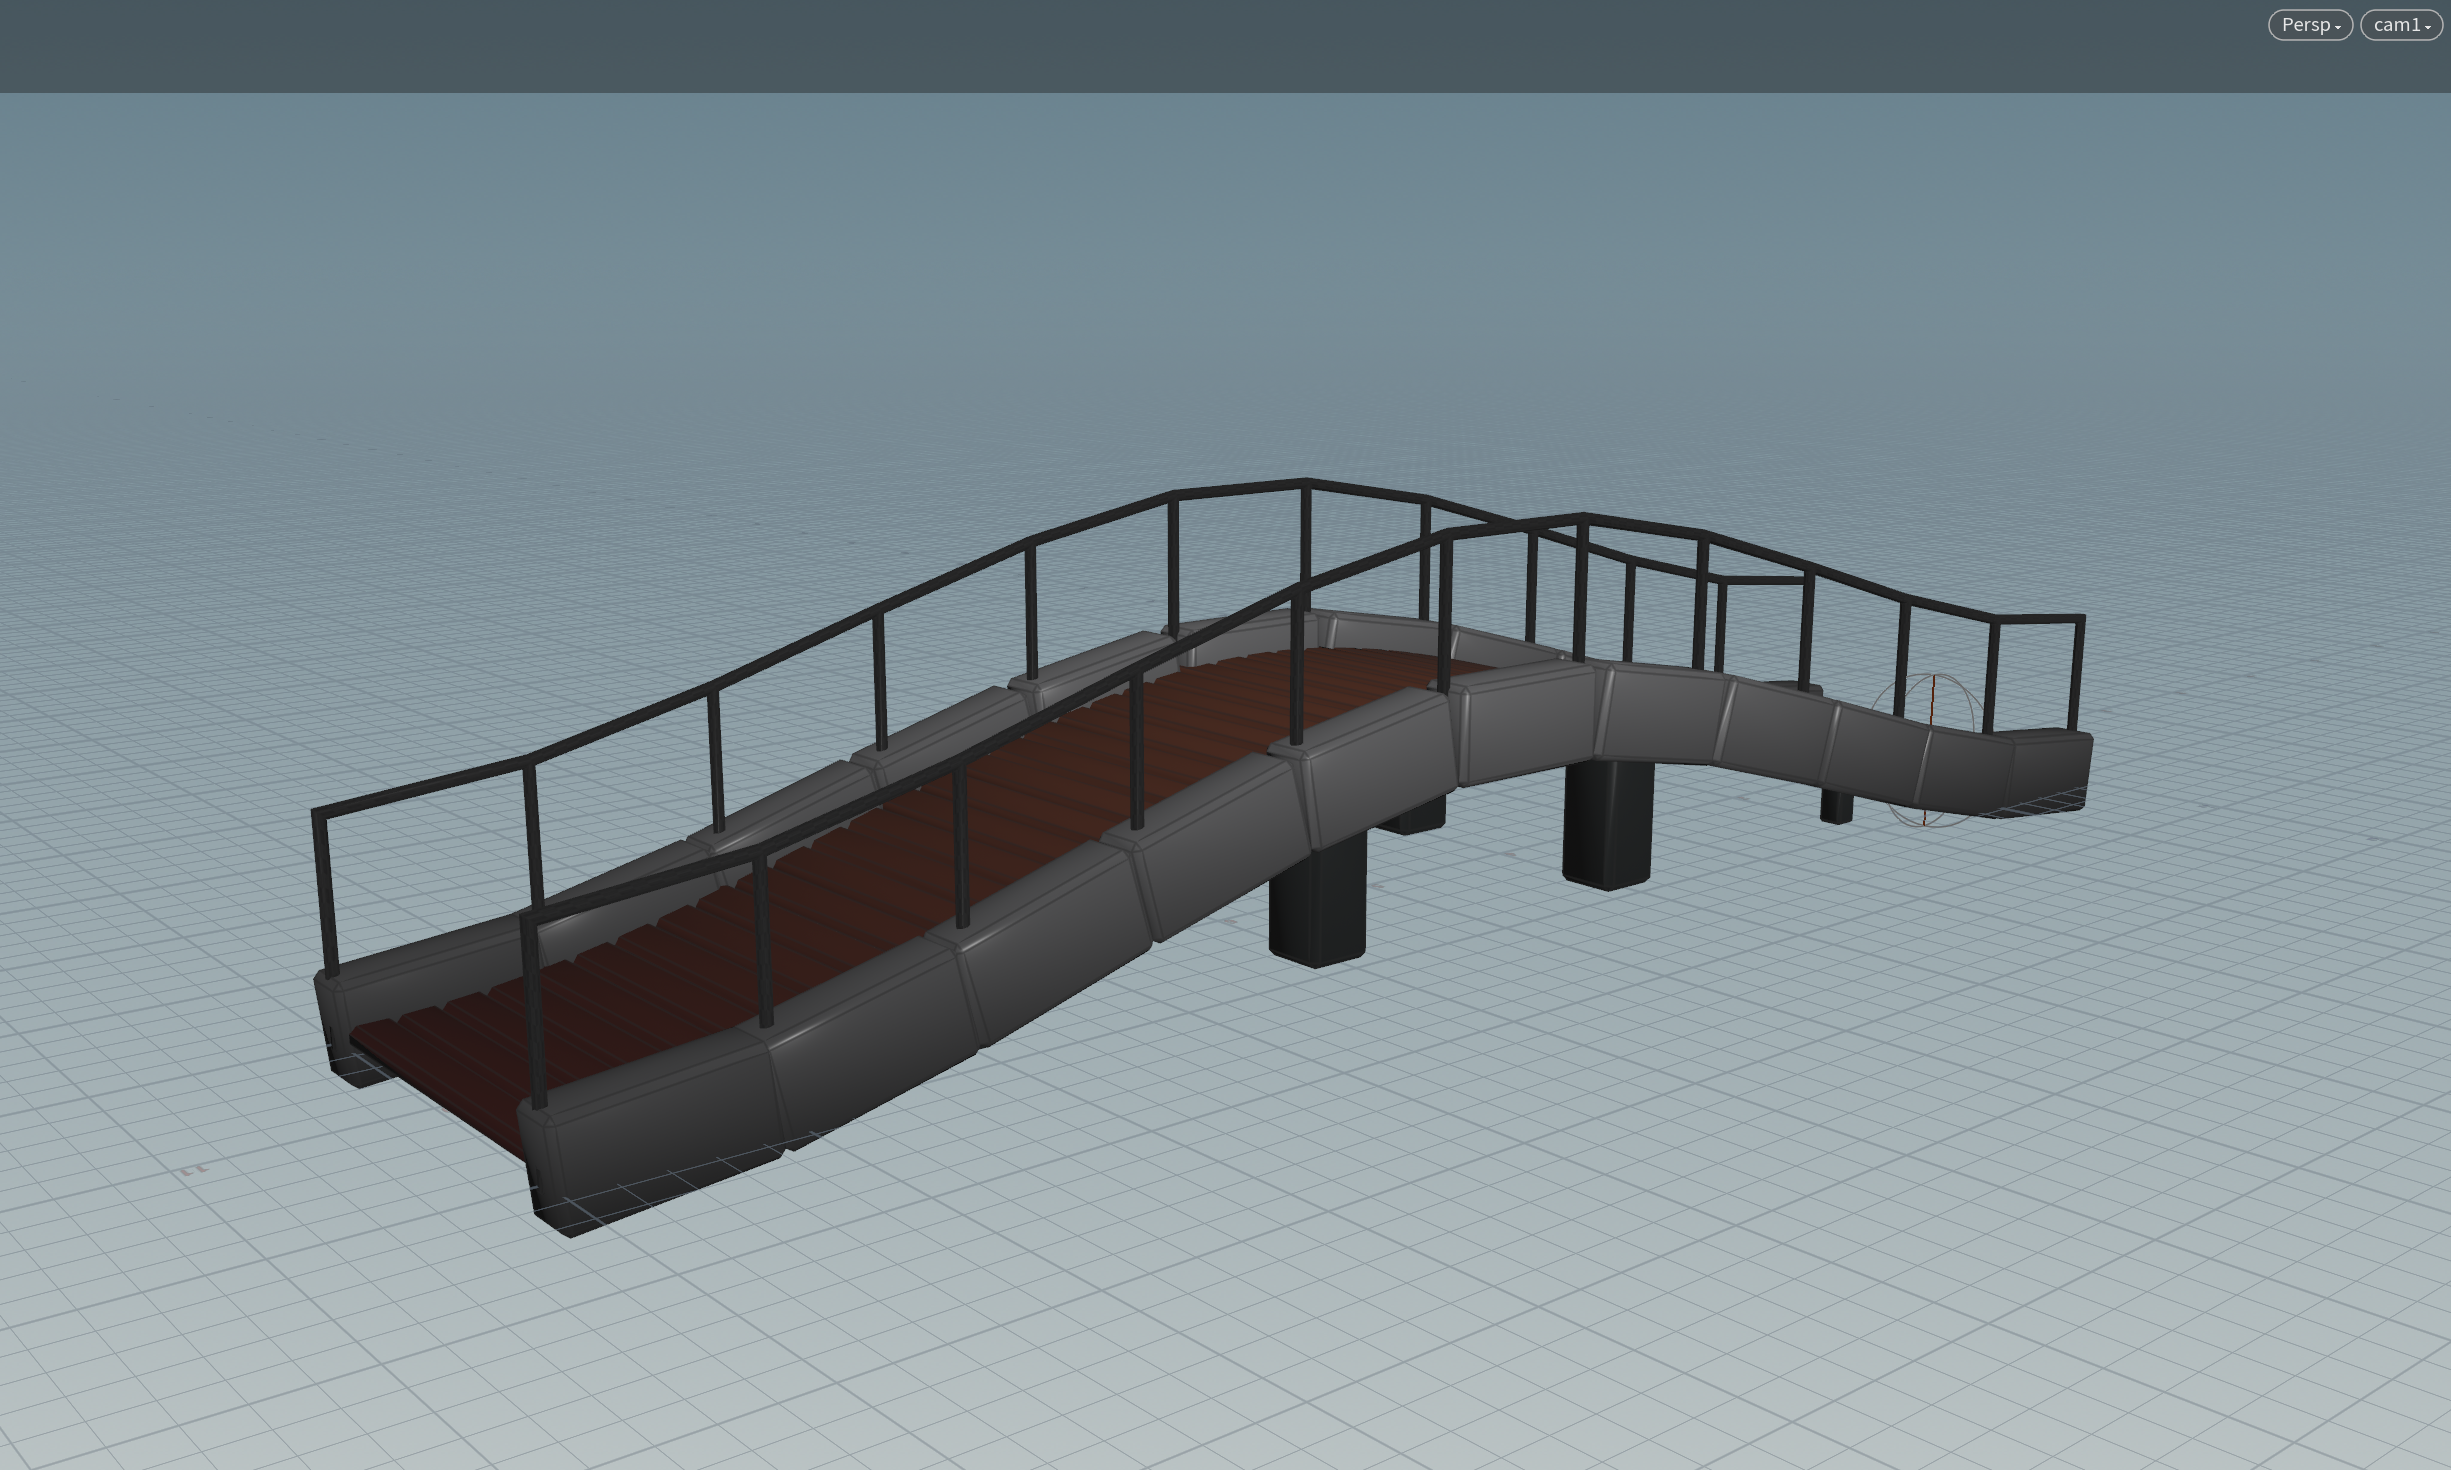2451x1470 pixels.
Task: Select the small far pillar beside sphere gizmo
Action: pos(1836,806)
